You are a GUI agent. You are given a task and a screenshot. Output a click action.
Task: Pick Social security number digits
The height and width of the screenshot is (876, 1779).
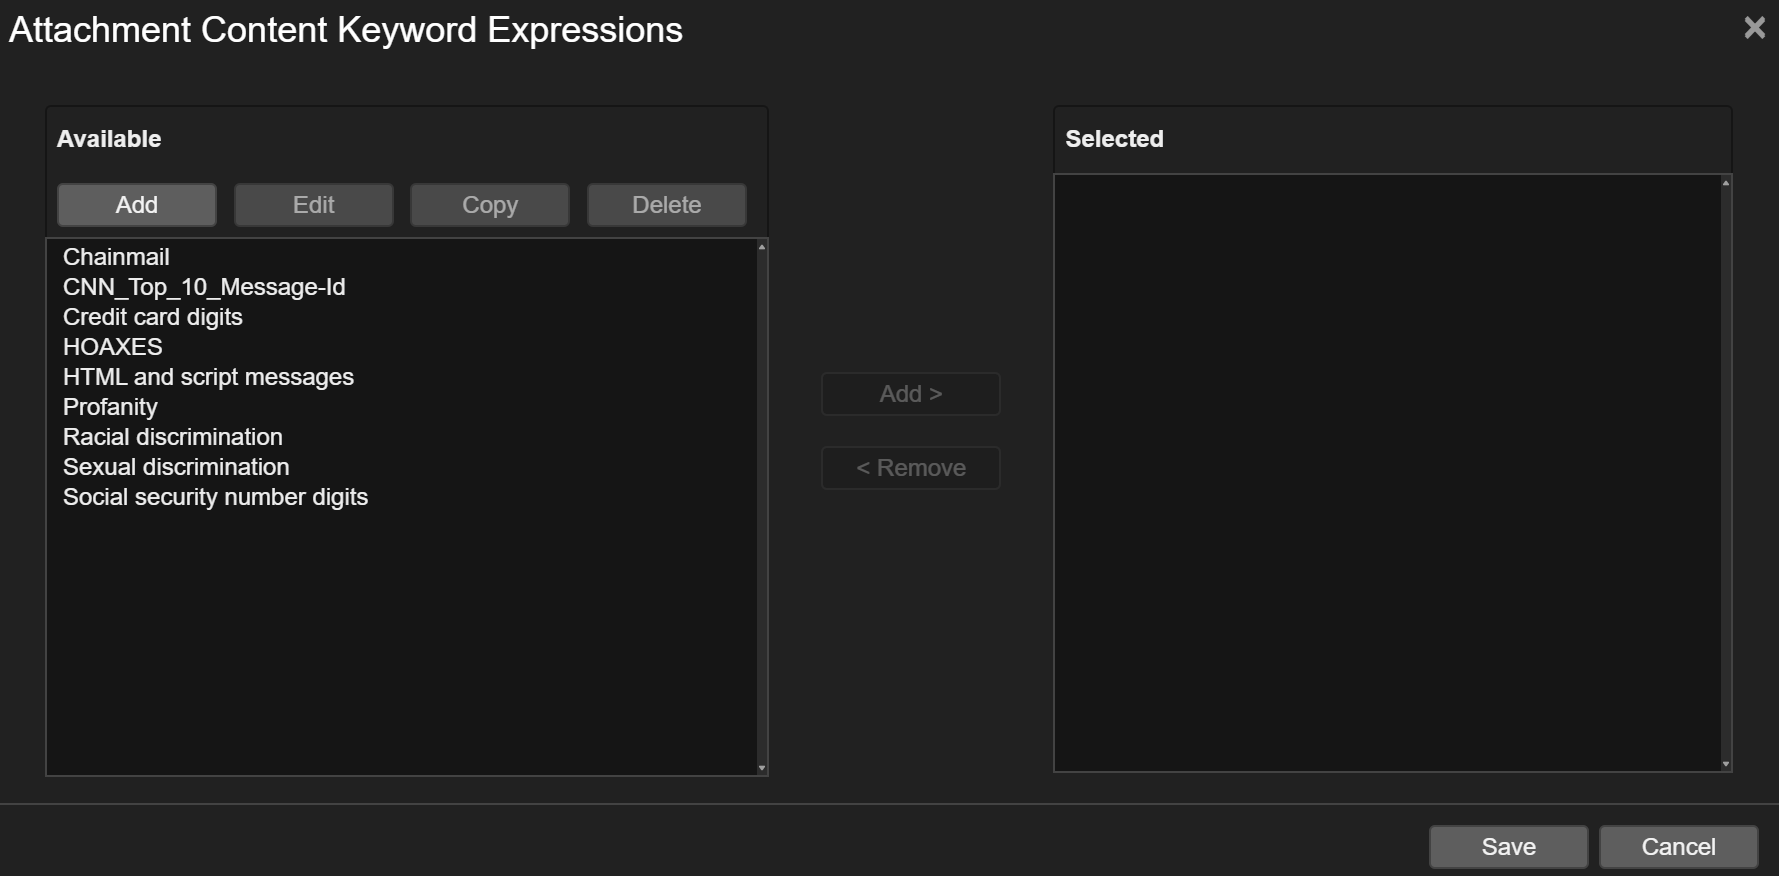coord(215,497)
